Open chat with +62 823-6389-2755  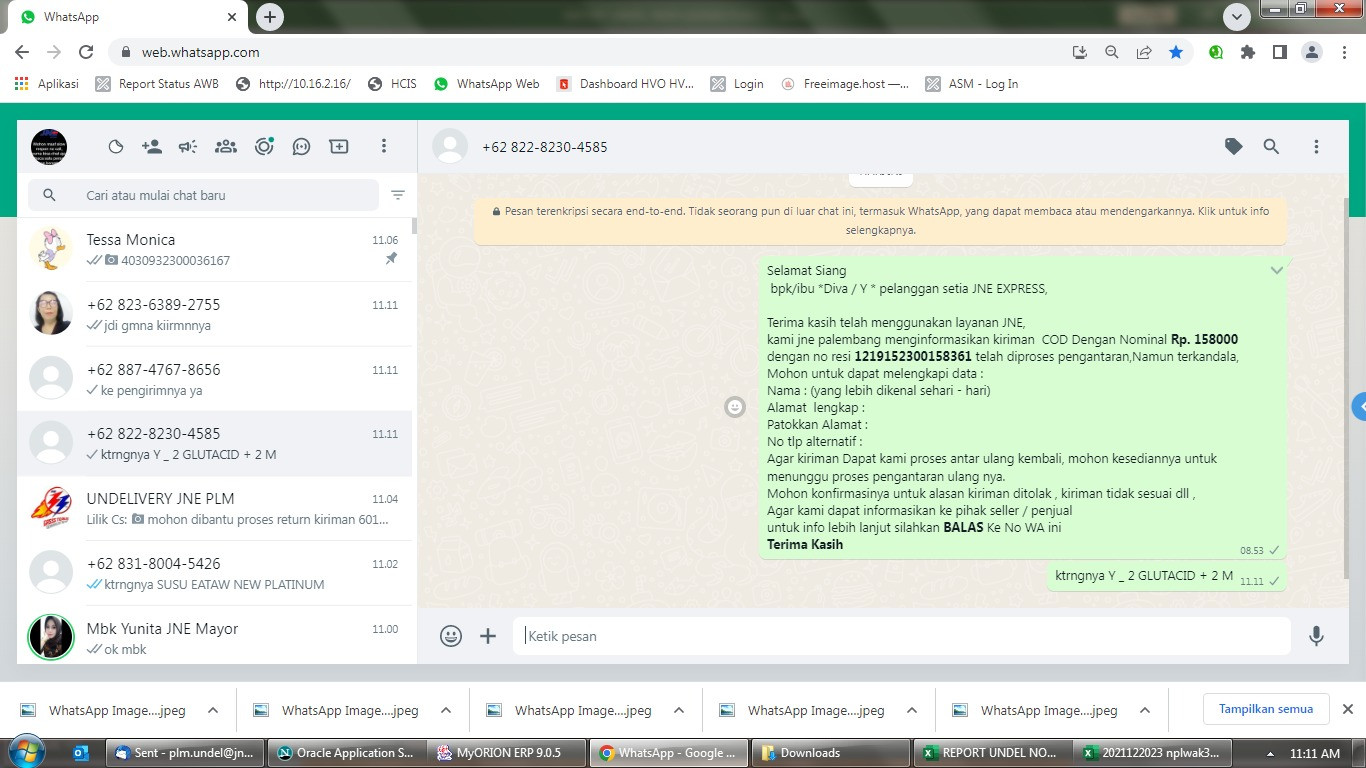215,314
